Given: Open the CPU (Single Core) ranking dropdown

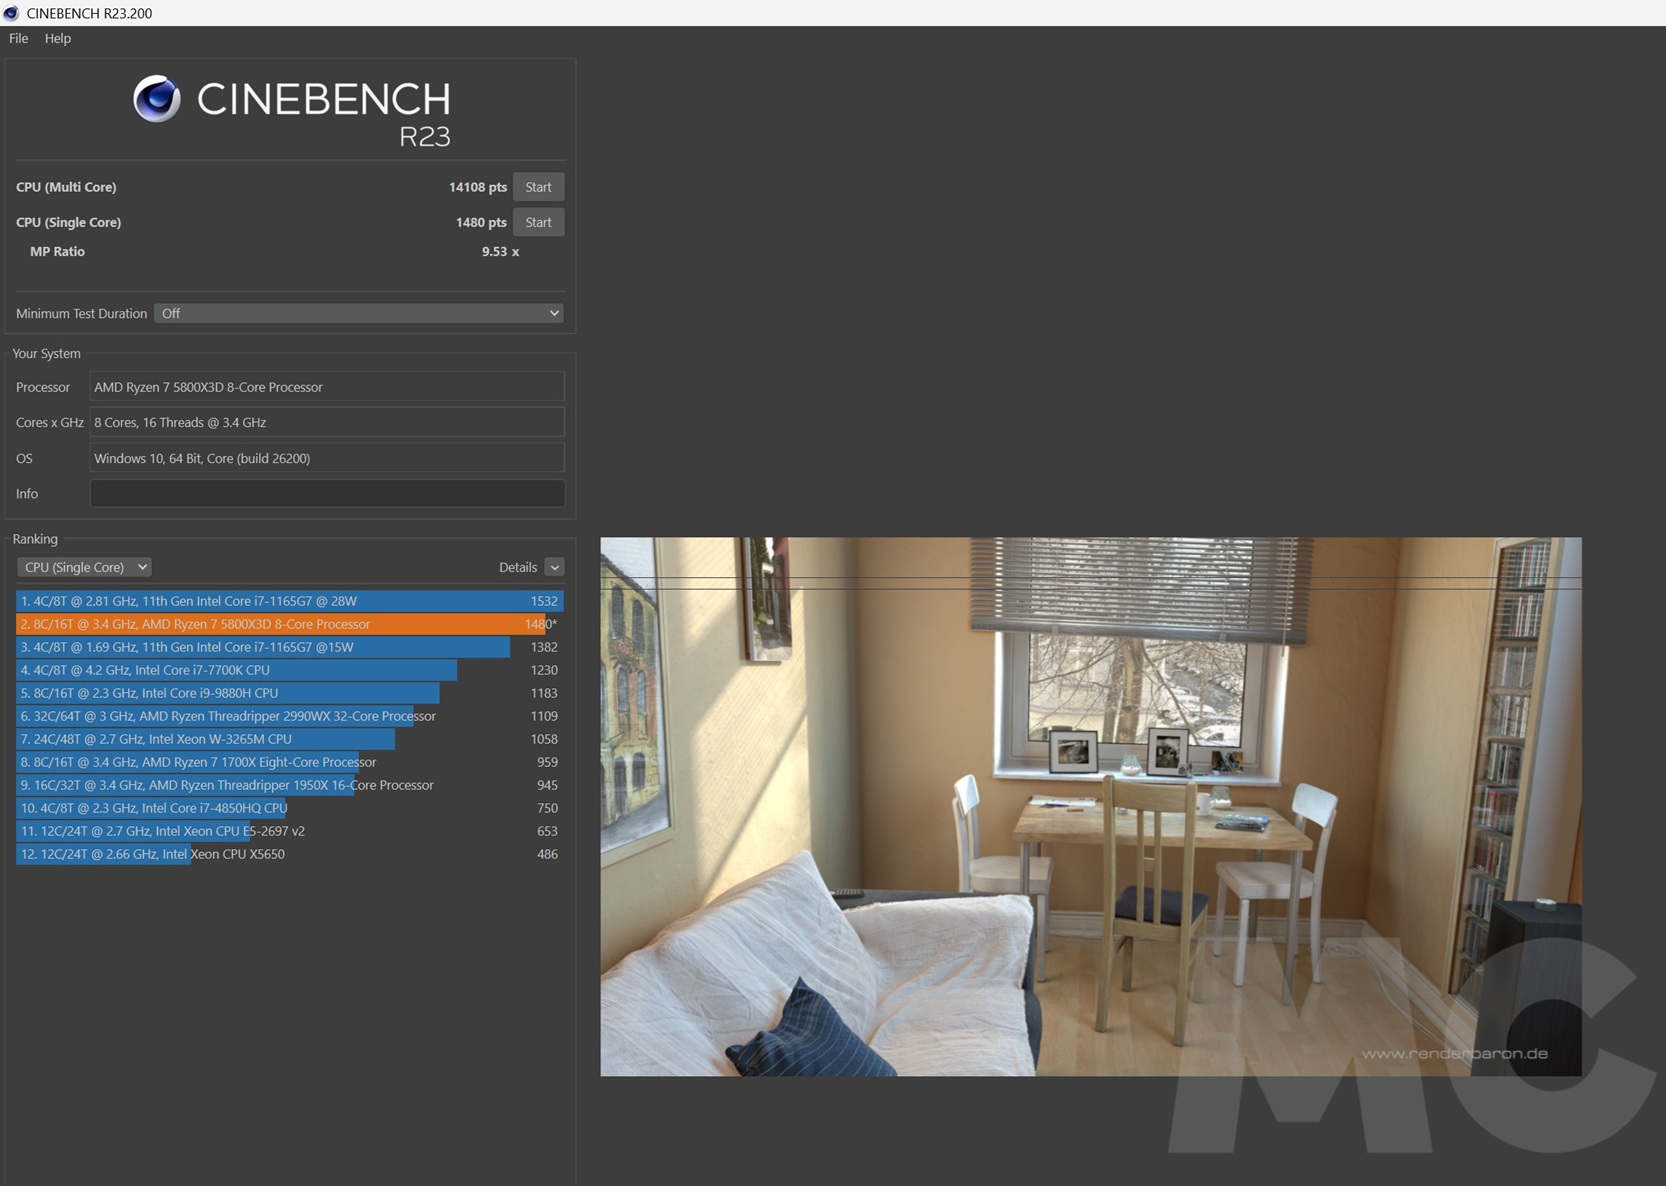Looking at the screenshot, I should coord(84,567).
